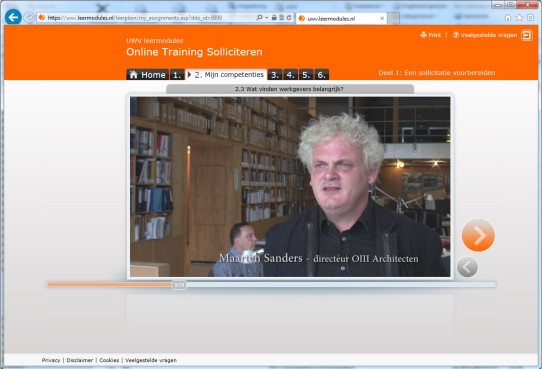Click the Maarten Sanders video to play
The width and height of the screenshot is (542, 369).
click(290, 187)
